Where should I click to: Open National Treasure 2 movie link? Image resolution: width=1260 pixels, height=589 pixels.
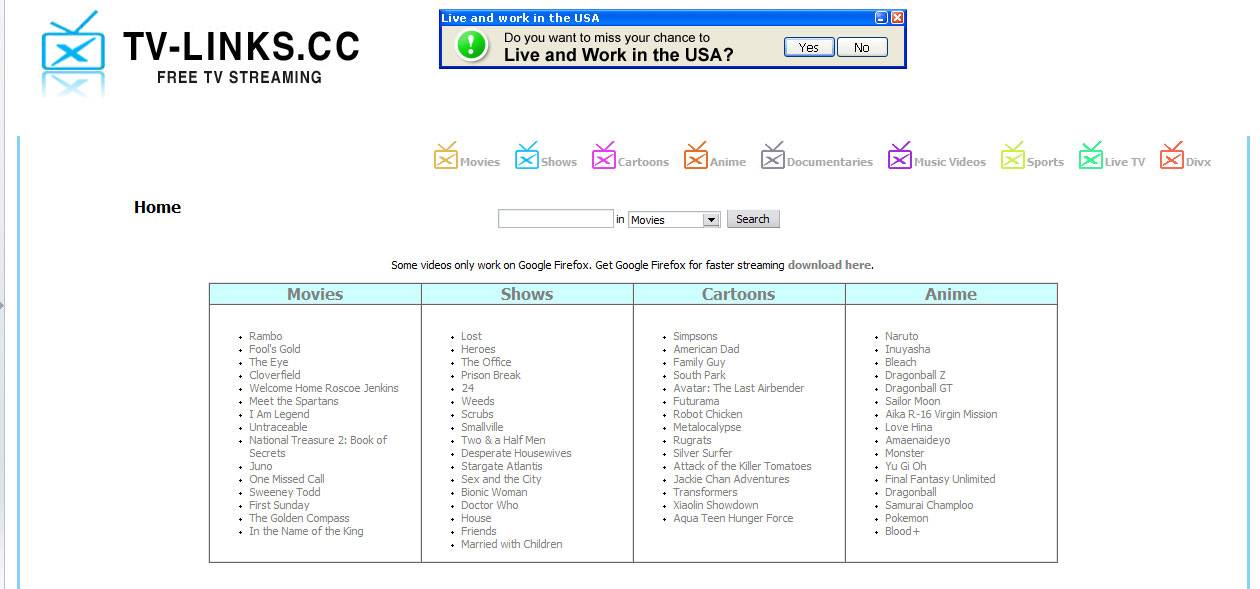(x=318, y=446)
